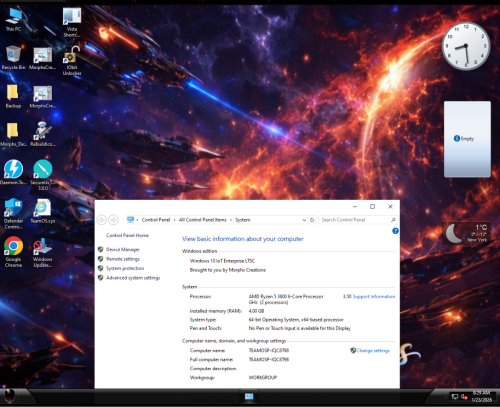This screenshot has height=407, width=500.
Task: Select All Control Panel Items breadcrumb
Action: point(203,220)
